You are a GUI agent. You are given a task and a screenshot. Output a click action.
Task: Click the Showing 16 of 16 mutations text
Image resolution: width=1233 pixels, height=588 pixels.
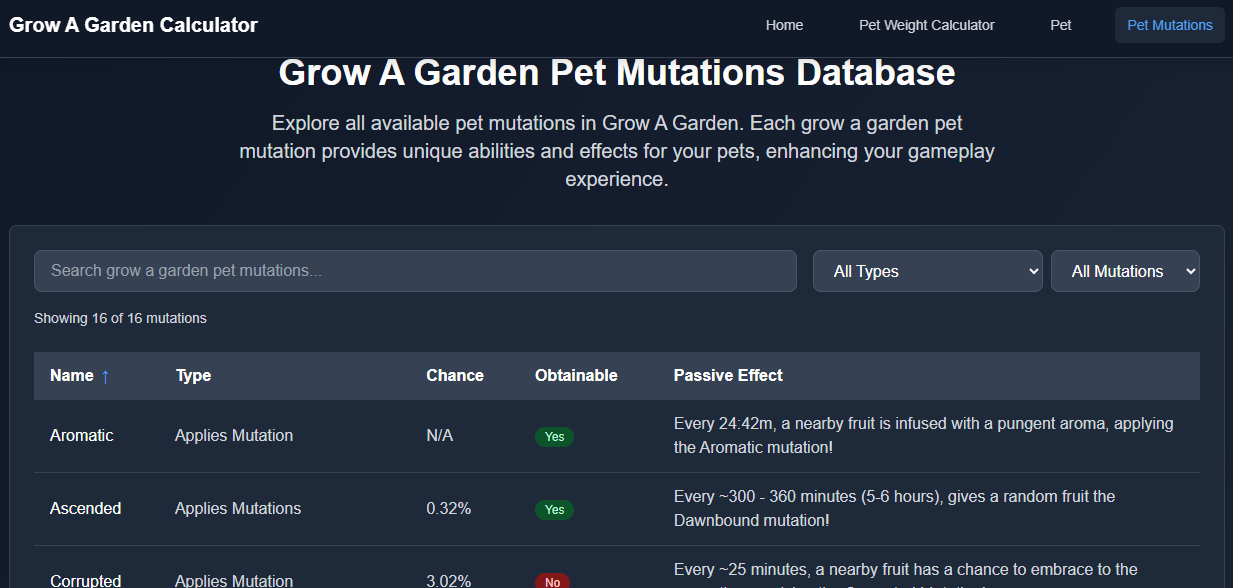point(120,318)
